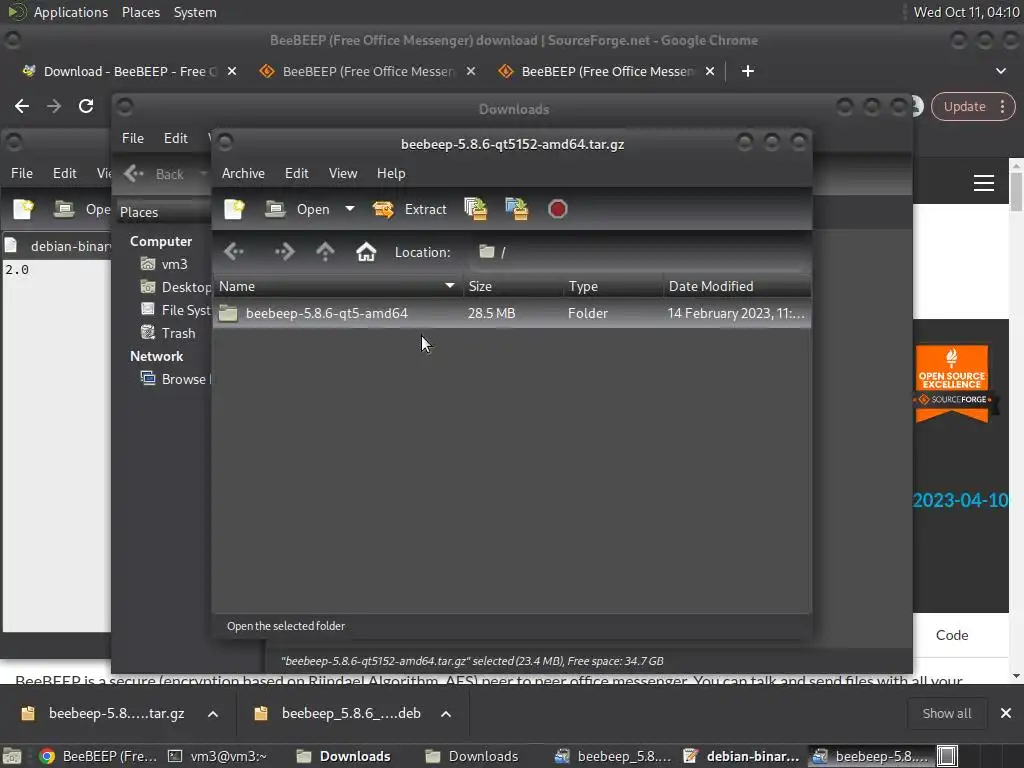Expand options for tar.gz download

(213, 714)
